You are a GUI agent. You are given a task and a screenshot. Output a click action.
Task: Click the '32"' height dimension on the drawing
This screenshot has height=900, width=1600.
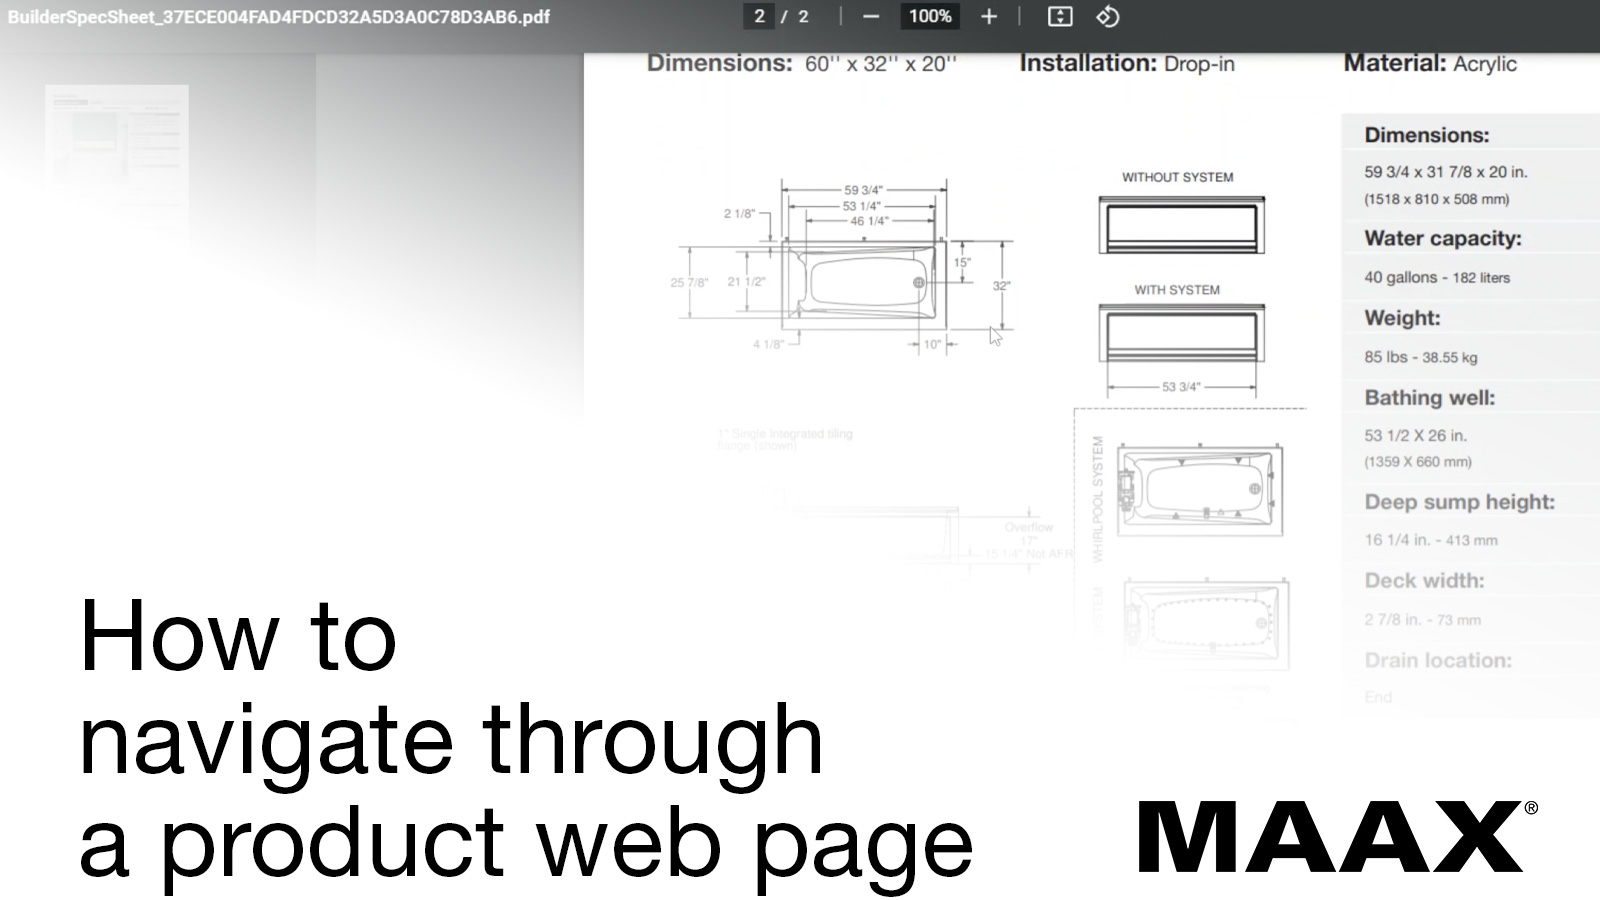[x=1001, y=286]
